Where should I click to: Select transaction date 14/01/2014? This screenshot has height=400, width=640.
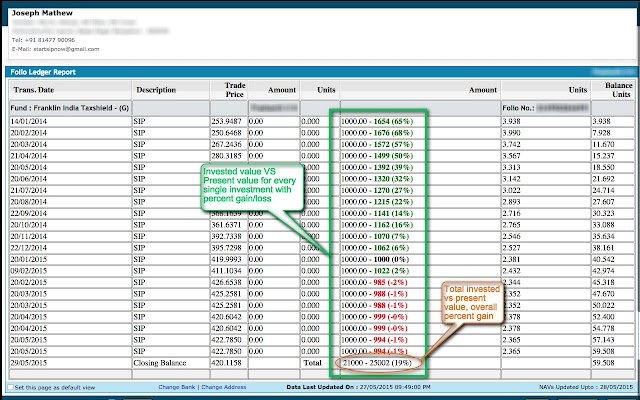(29, 122)
